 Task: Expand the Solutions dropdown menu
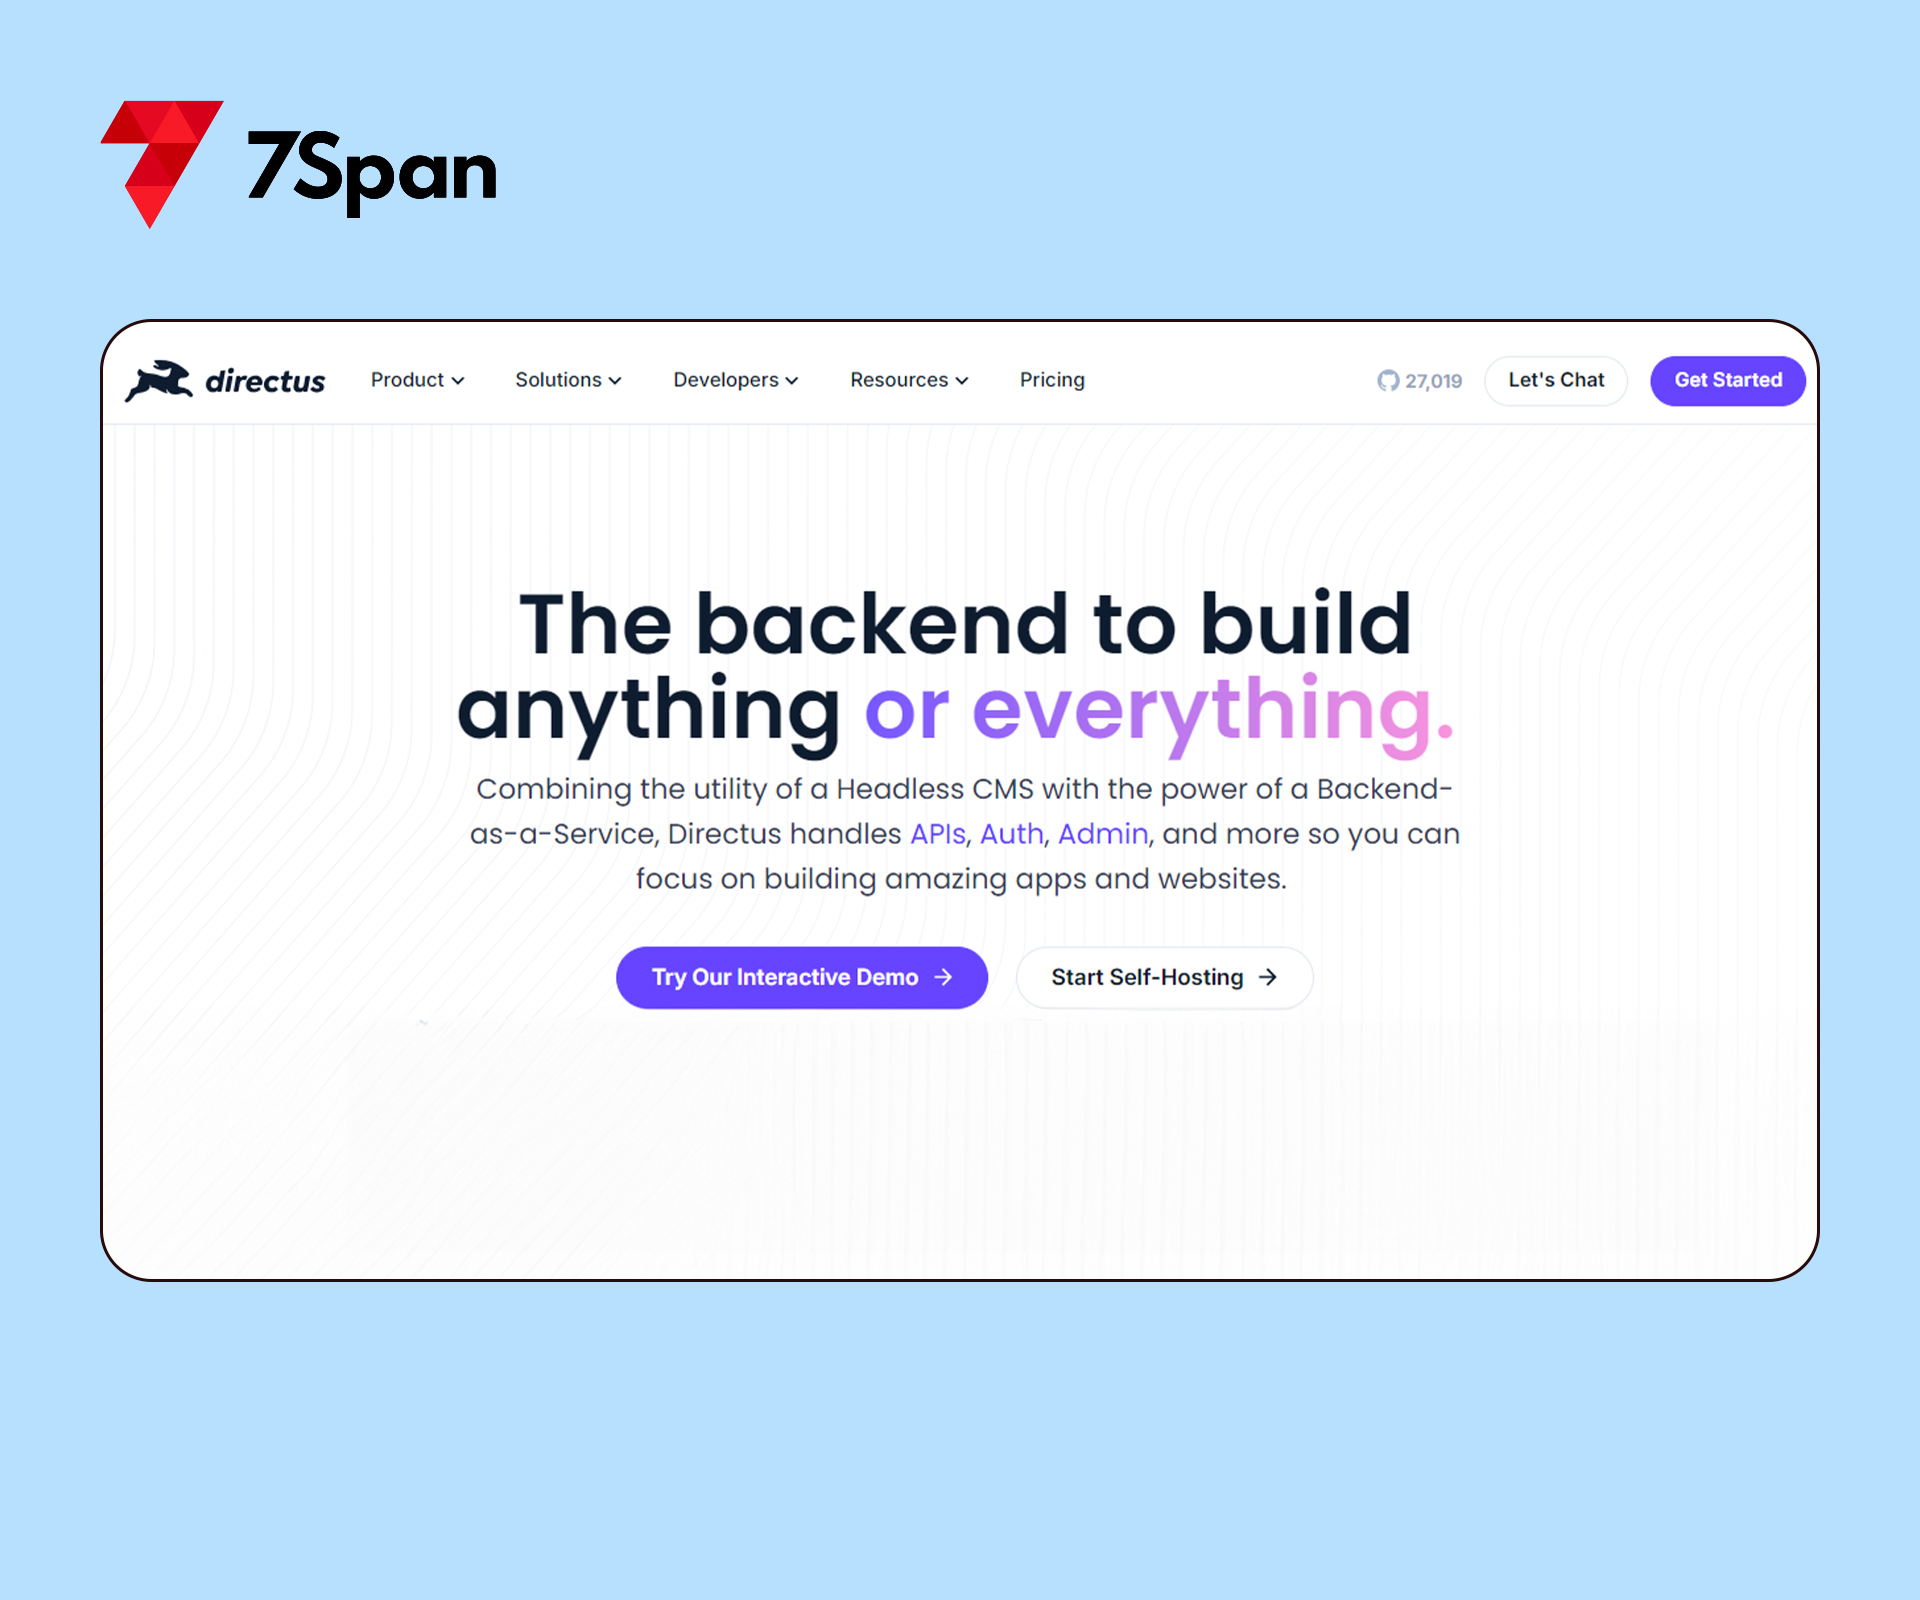point(566,380)
